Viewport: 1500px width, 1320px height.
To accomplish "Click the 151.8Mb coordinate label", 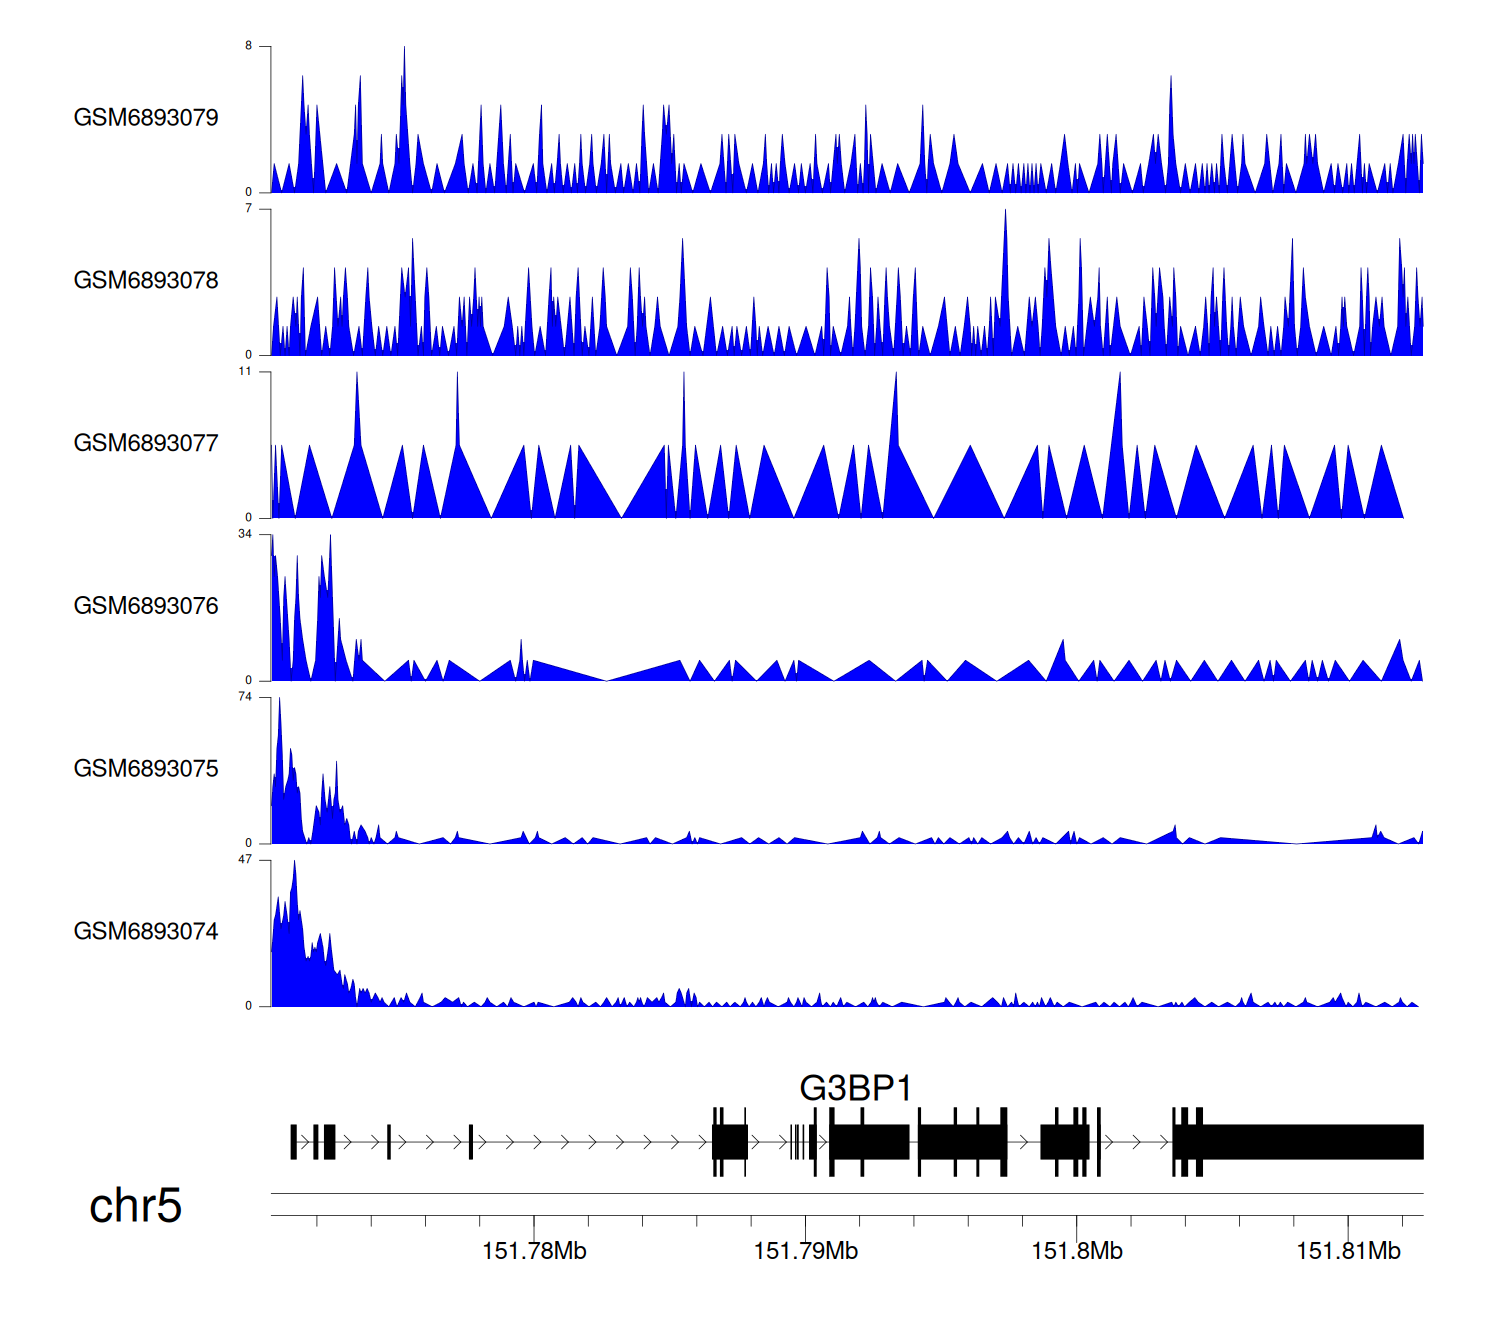I will [1077, 1251].
